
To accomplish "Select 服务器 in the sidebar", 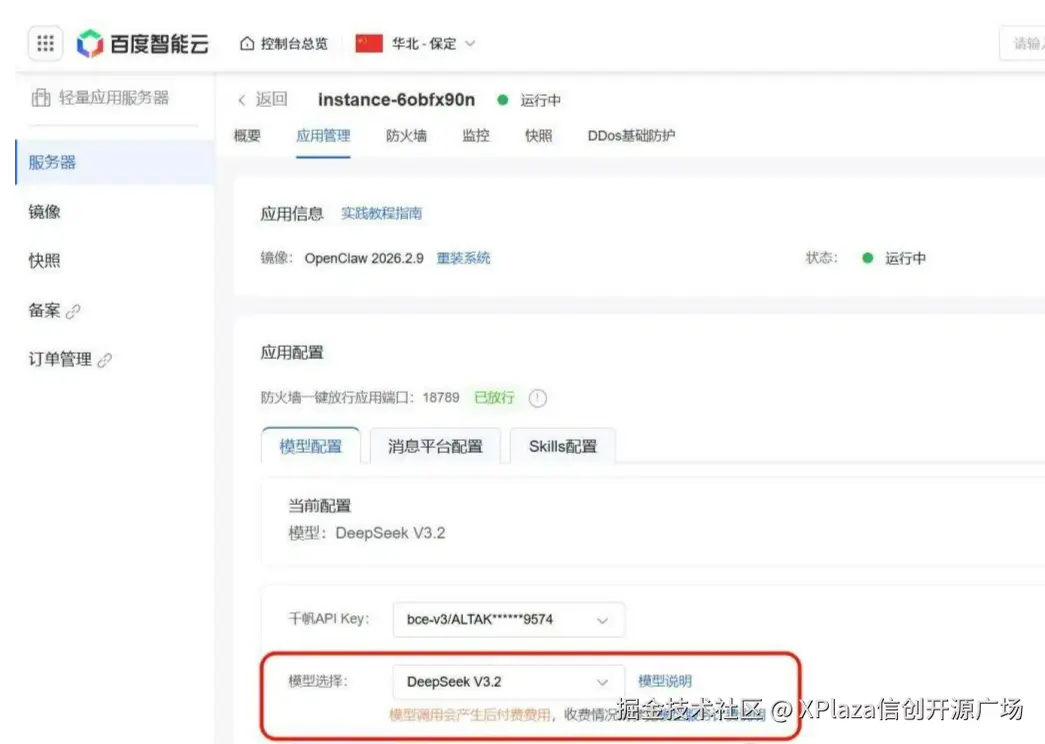I will pyautogui.click(x=115, y=162).
